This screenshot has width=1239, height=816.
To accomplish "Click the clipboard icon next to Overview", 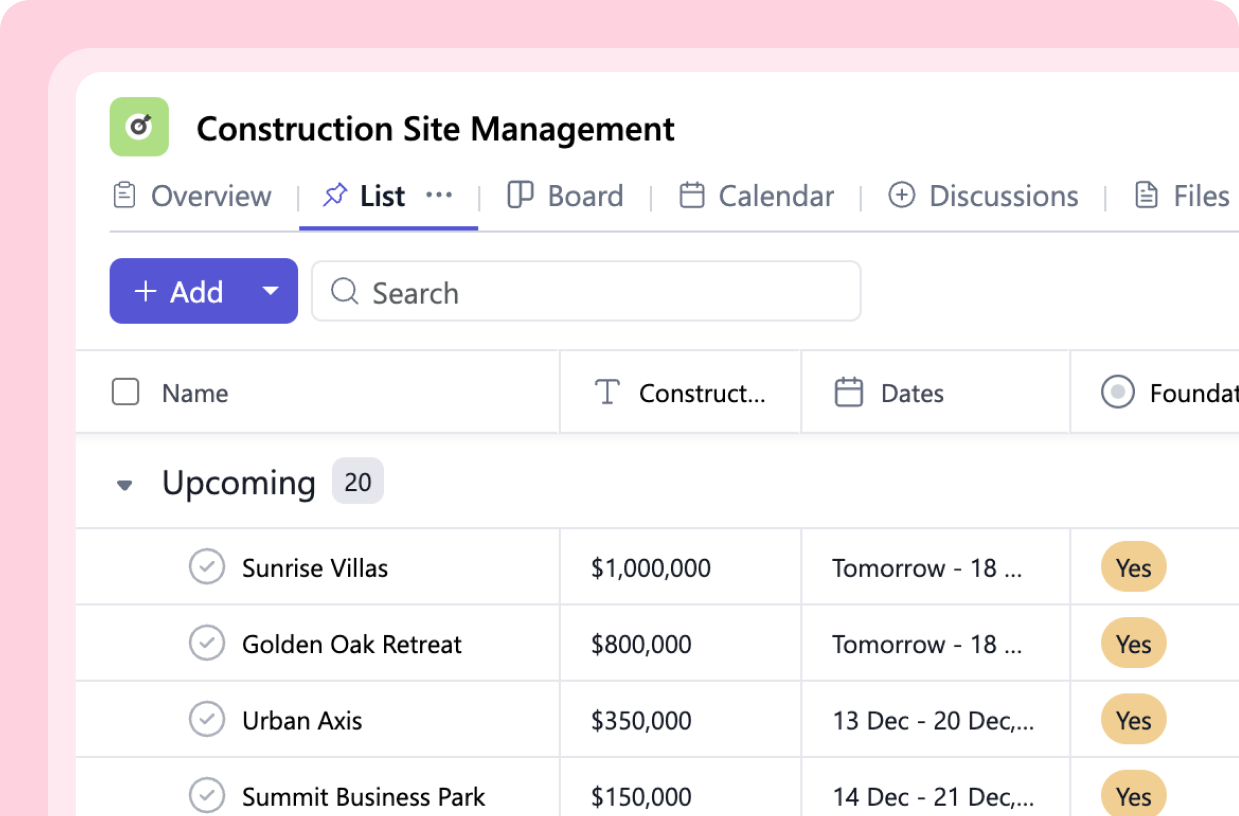I will coord(125,196).
